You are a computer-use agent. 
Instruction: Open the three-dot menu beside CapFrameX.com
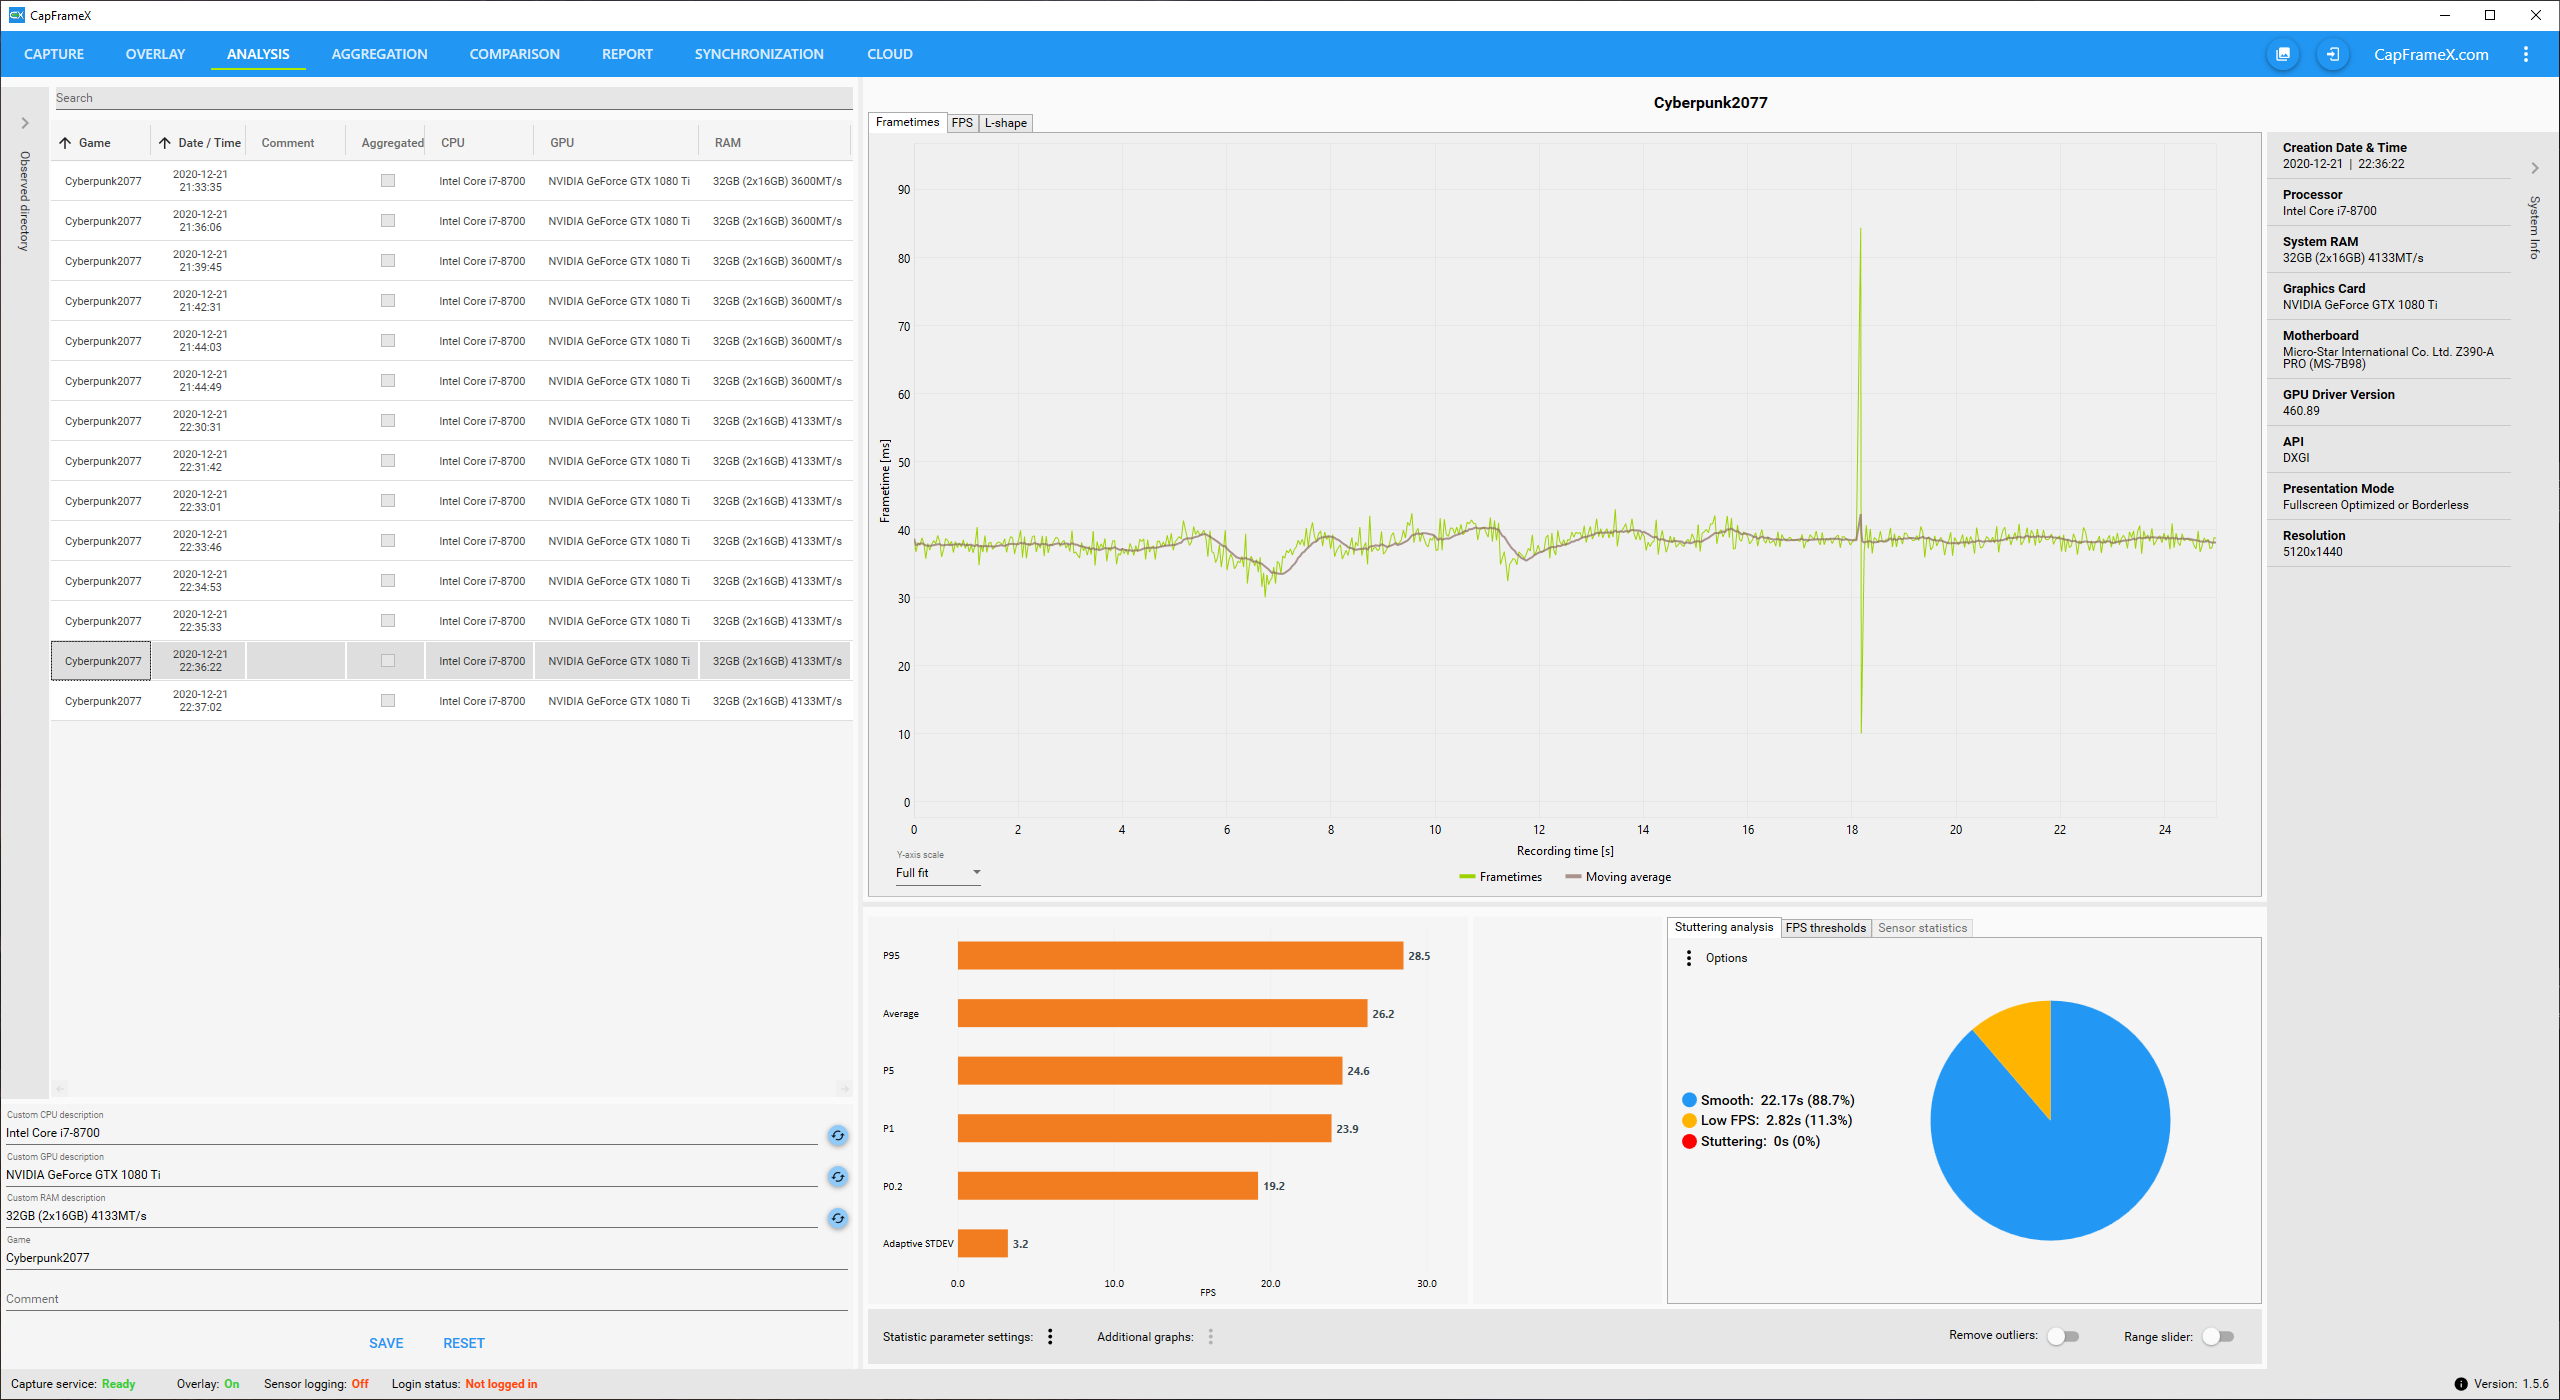coord(2525,54)
